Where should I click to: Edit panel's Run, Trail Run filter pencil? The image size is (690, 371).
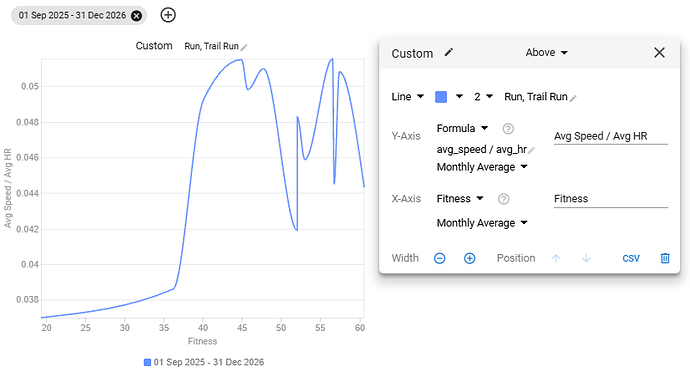pyautogui.click(x=573, y=99)
